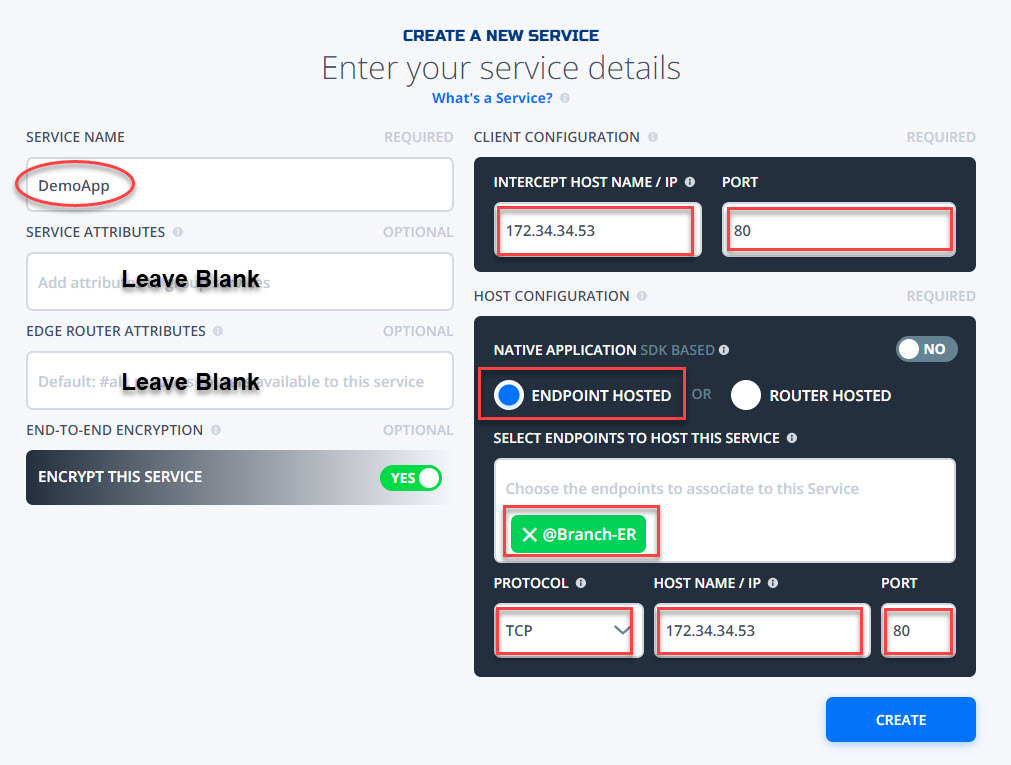Screen dimensions: 1011x765
Task: Toggle Native Application NO switch
Action: click(927, 349)
